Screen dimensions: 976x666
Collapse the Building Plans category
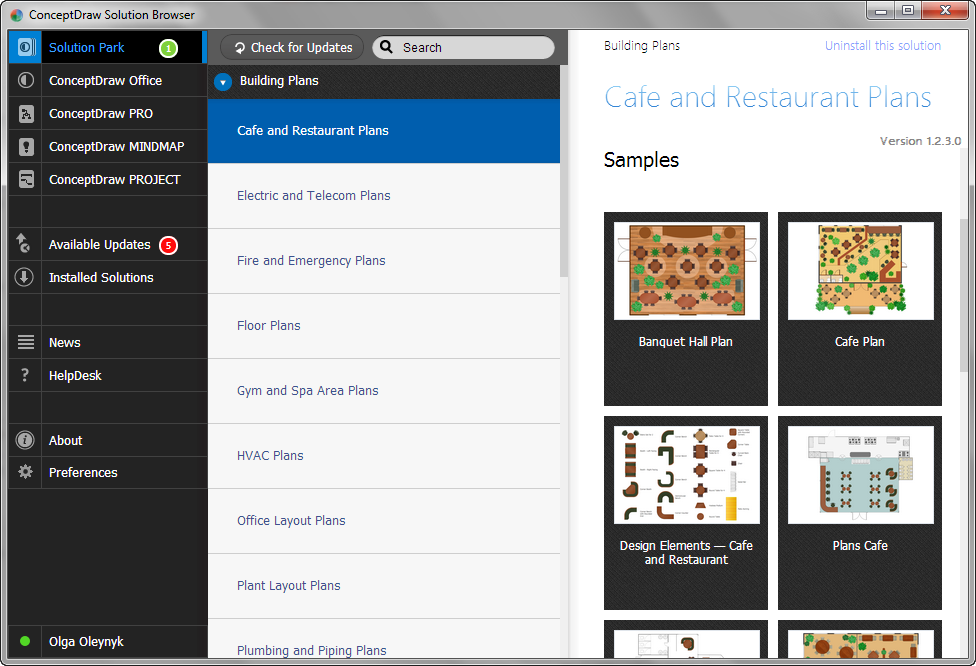click(223, 82)
